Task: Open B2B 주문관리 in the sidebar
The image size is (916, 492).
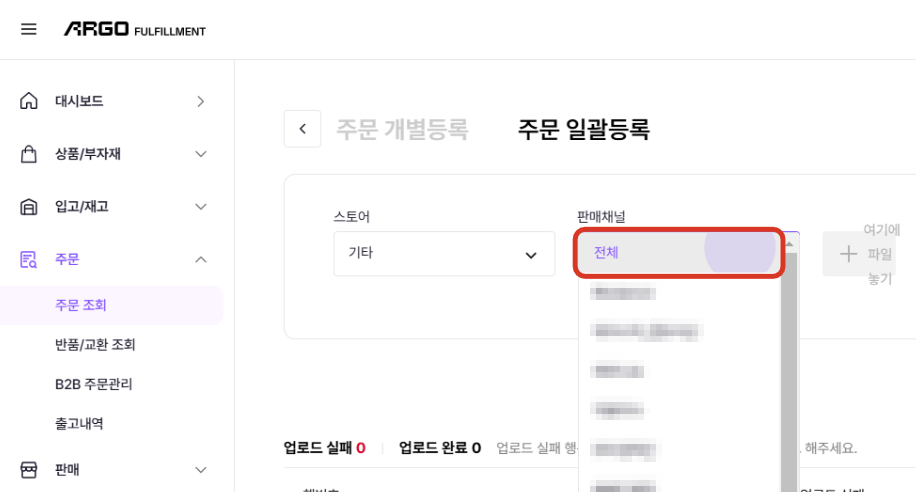Action: click(93, 384)
